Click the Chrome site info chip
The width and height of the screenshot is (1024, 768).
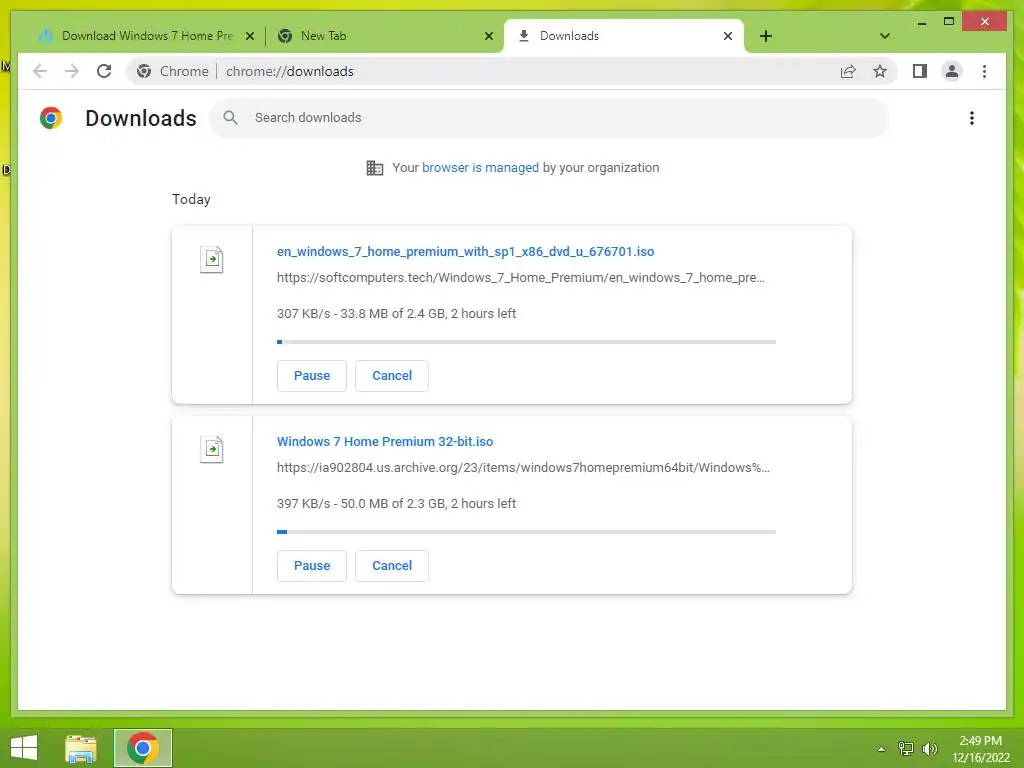[x=172, y=71]
